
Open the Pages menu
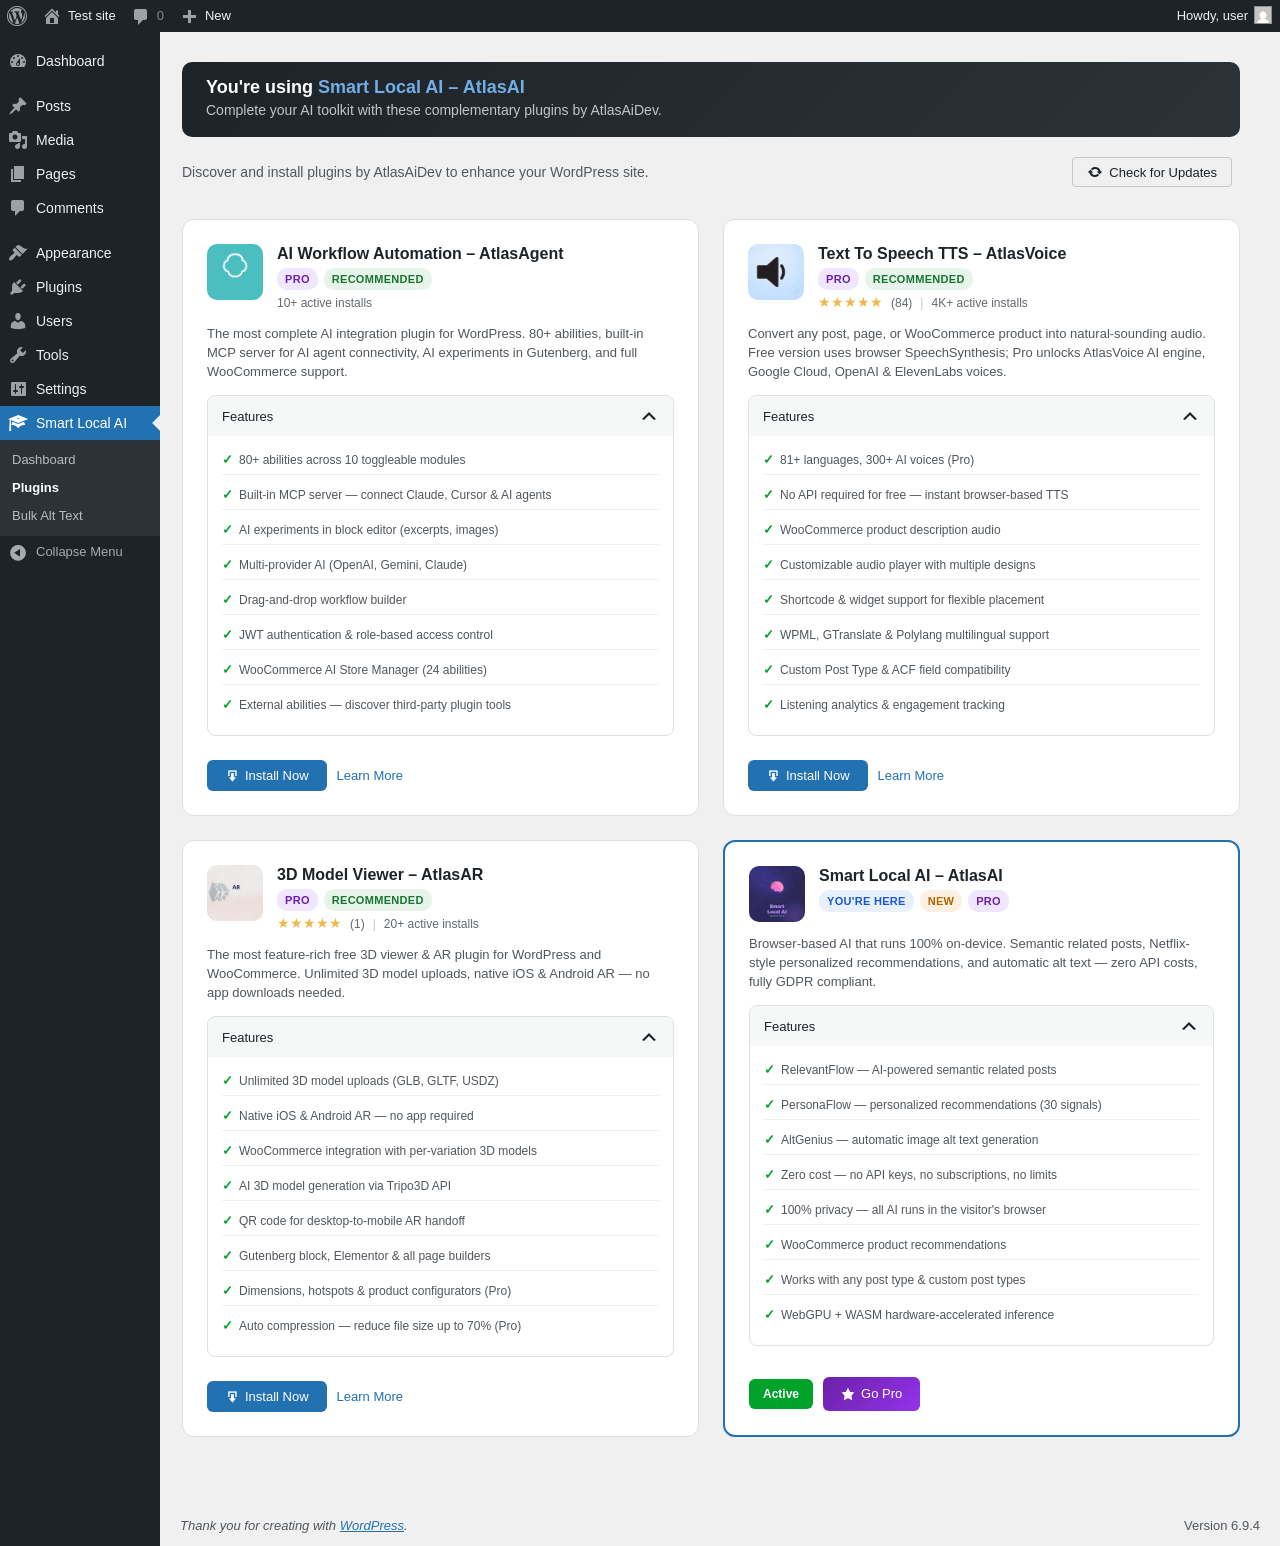[x=80, y=174]
